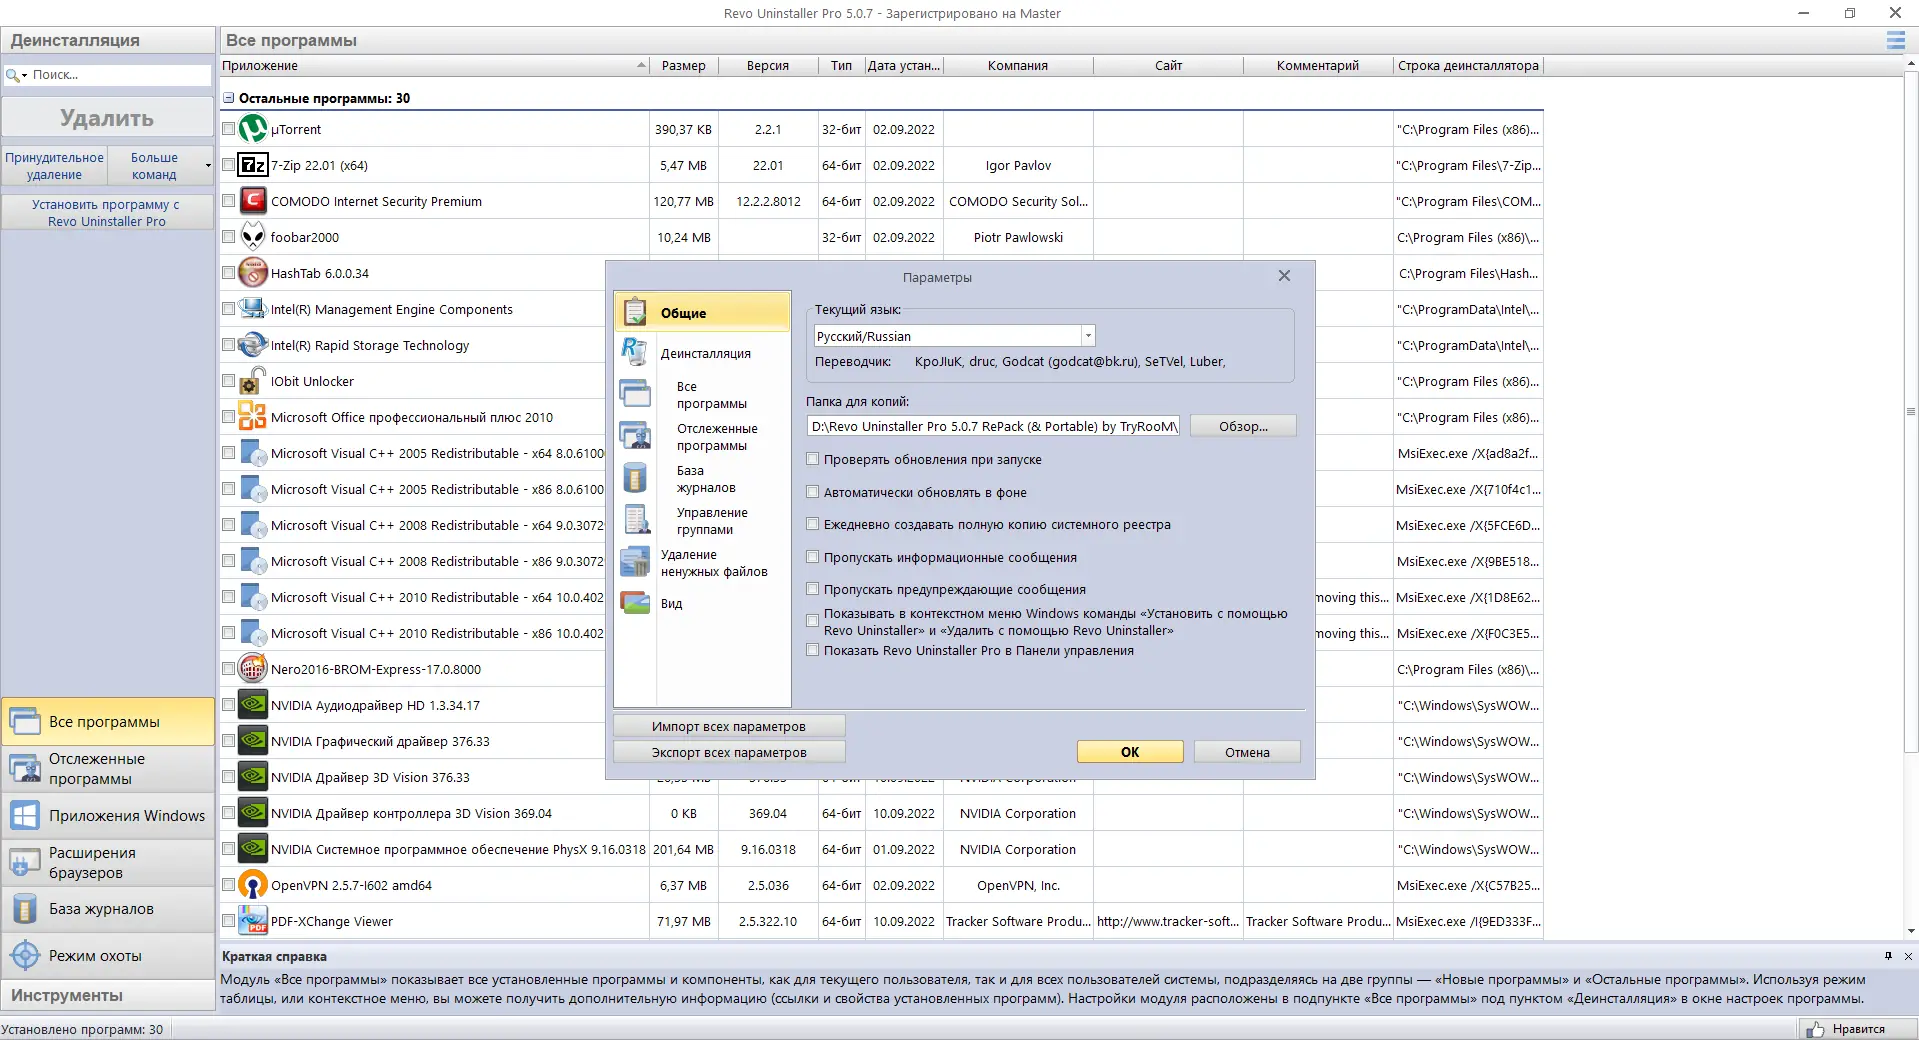
Task: Click the Обзор... browse button
Action: [1243, 426]
